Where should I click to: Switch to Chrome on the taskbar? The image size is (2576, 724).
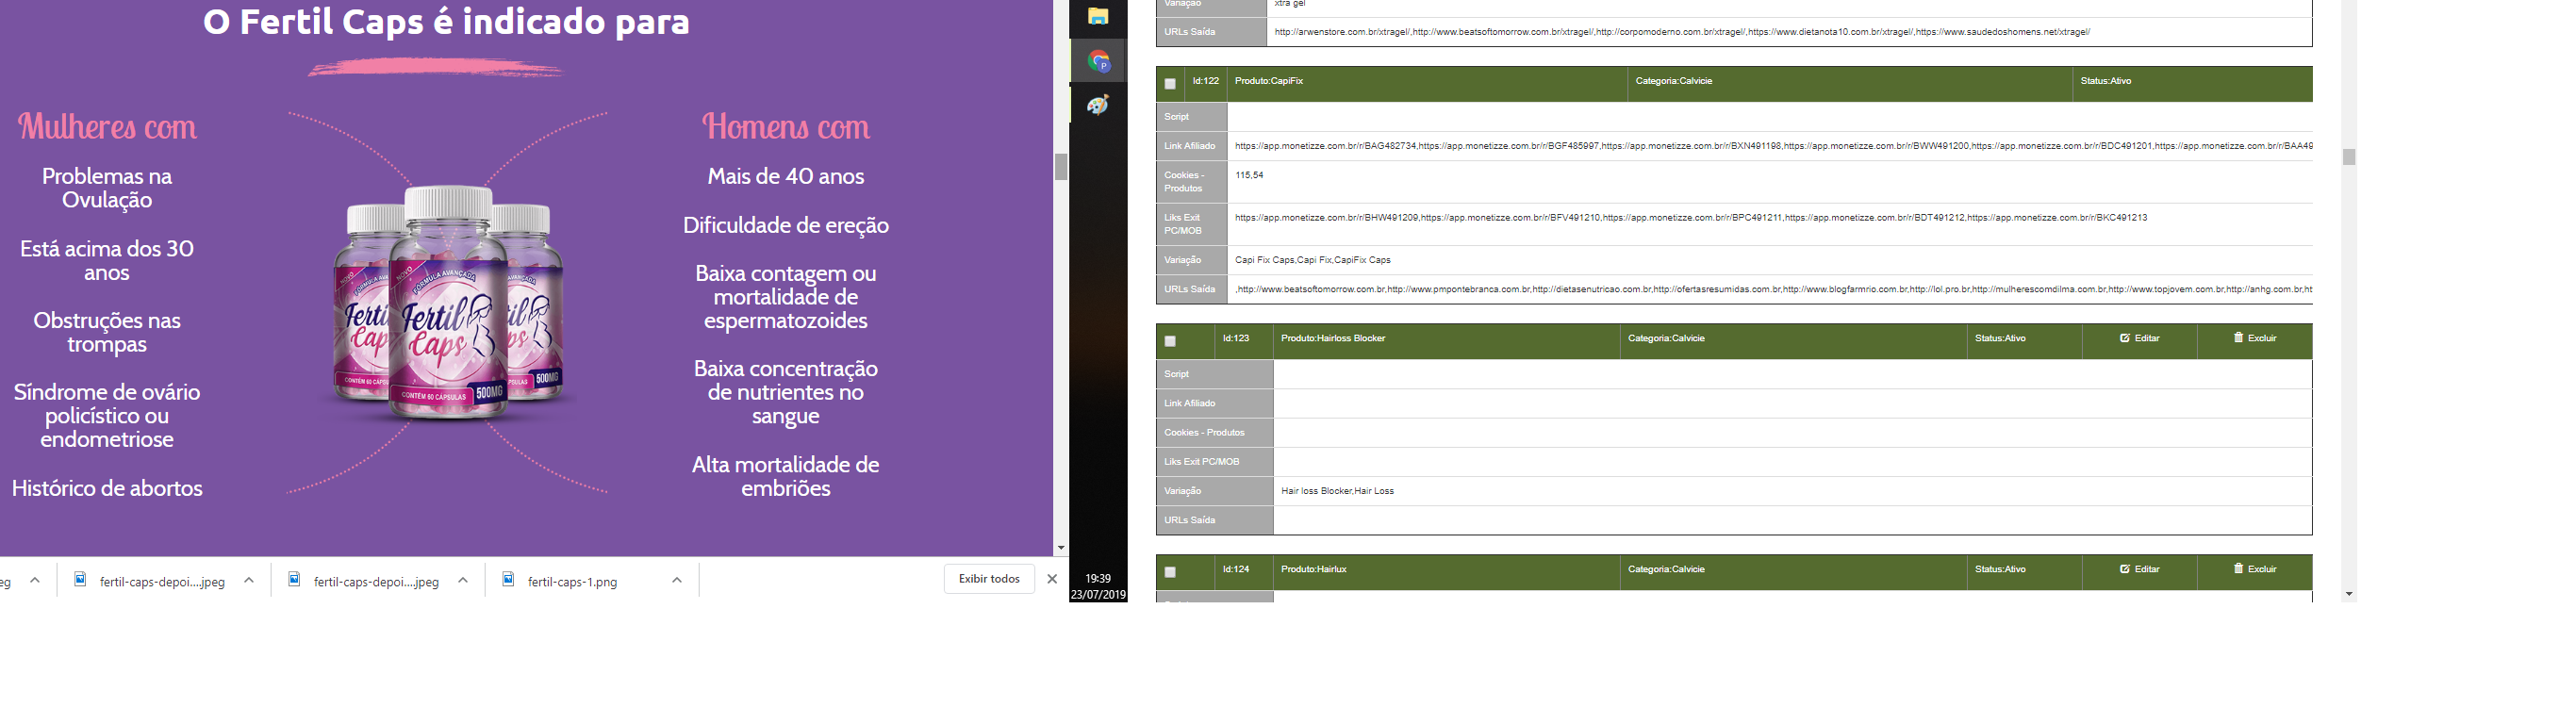1099,62
